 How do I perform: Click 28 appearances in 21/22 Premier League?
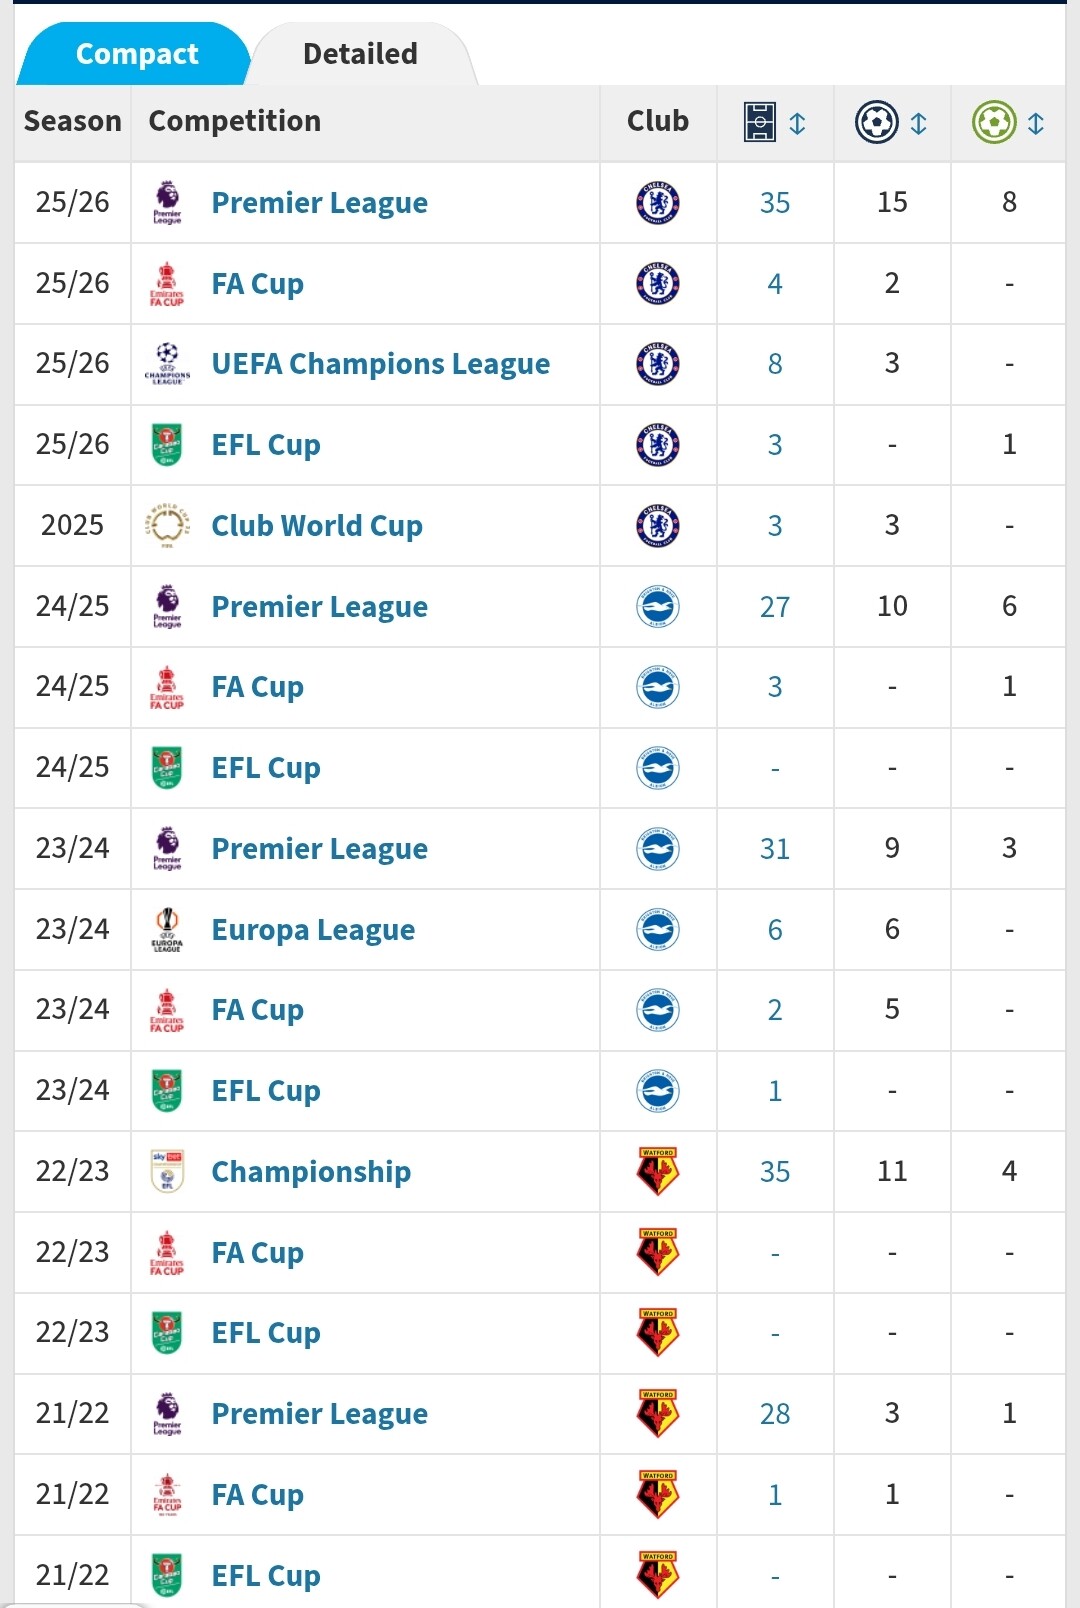pyautogui.click(x=775, y=1414)
